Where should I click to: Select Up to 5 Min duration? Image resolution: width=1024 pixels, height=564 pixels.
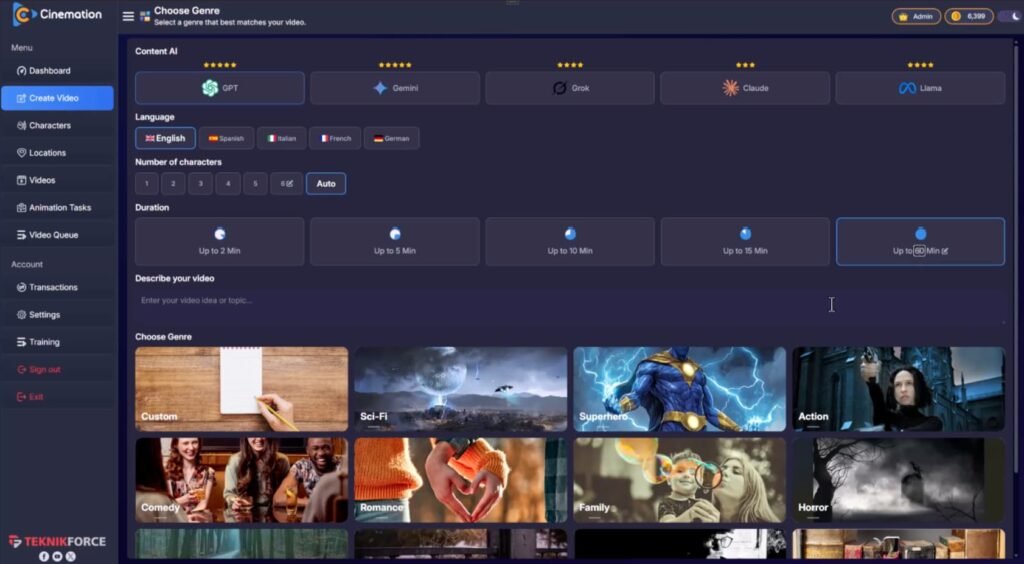[x=394, y=242]
